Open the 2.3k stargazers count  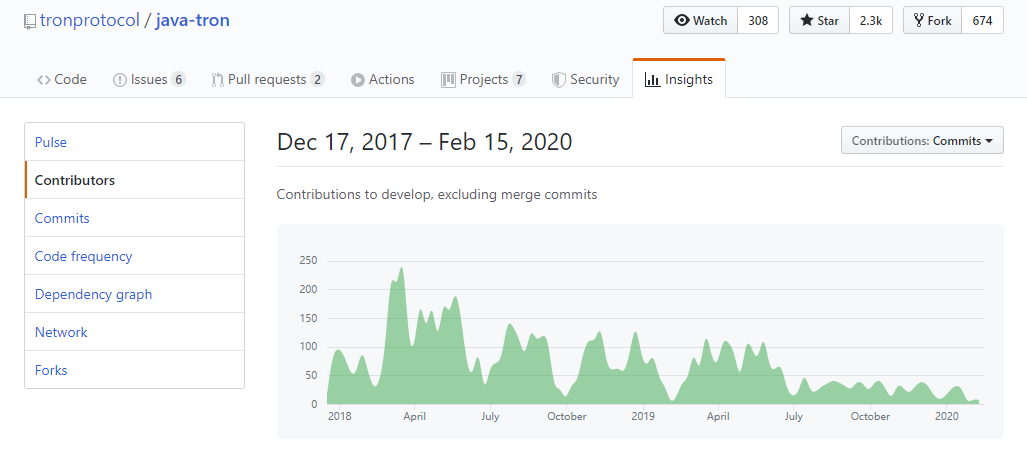click(870, 20)
